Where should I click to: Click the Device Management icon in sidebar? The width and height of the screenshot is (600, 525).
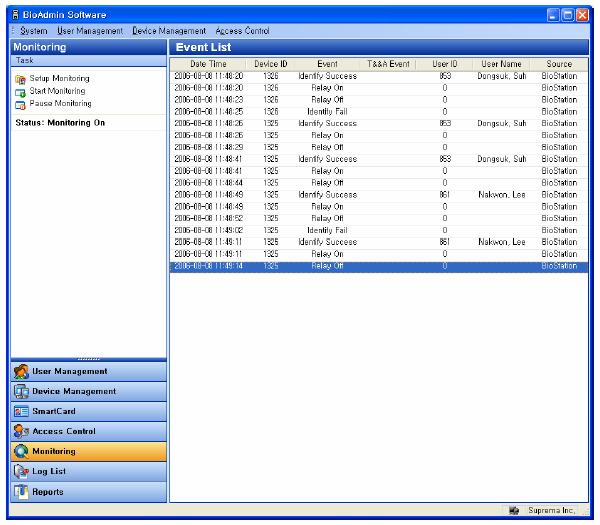tap(21, 391)
